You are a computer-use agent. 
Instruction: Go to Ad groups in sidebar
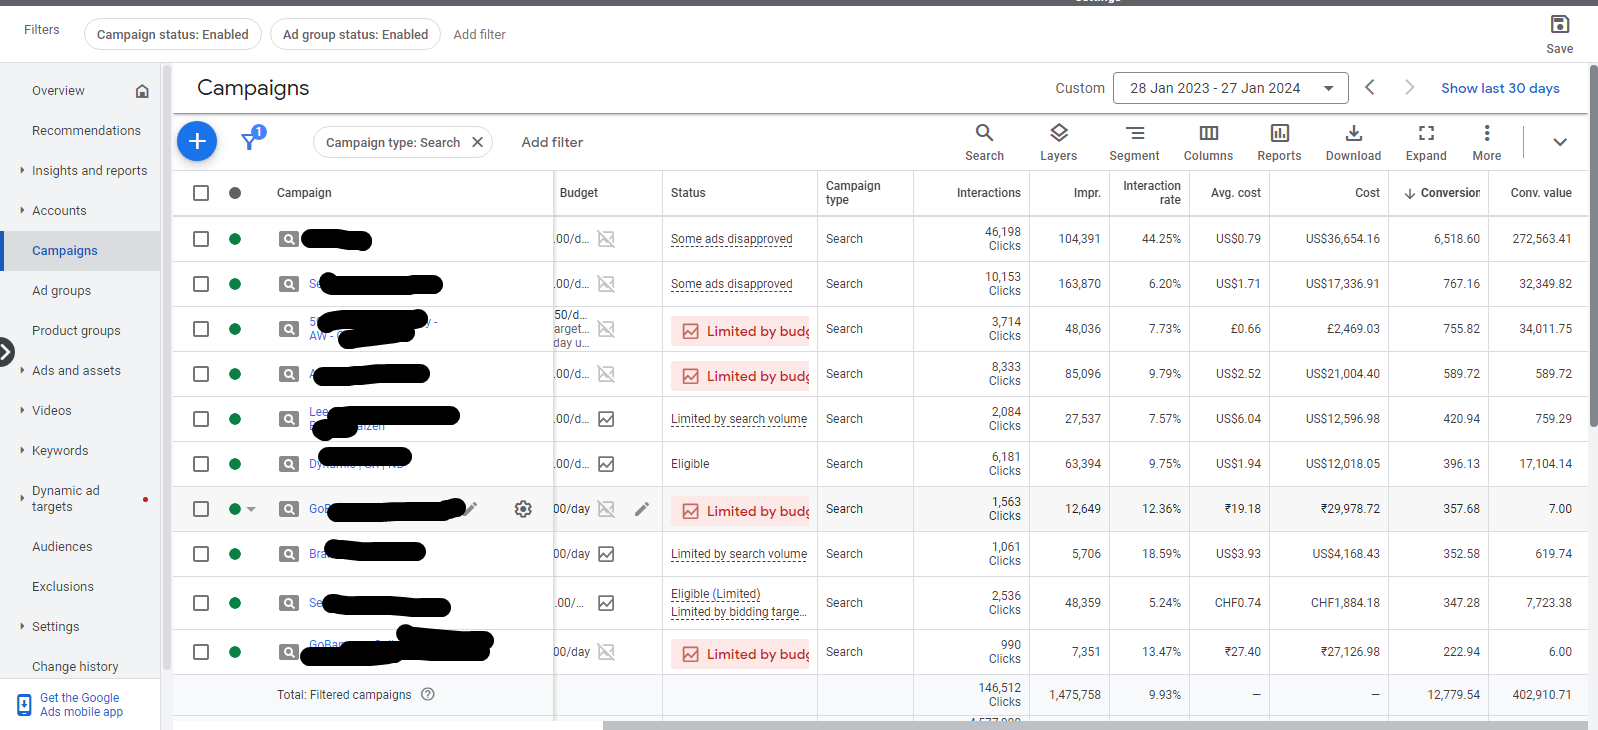tap(61, 291)
